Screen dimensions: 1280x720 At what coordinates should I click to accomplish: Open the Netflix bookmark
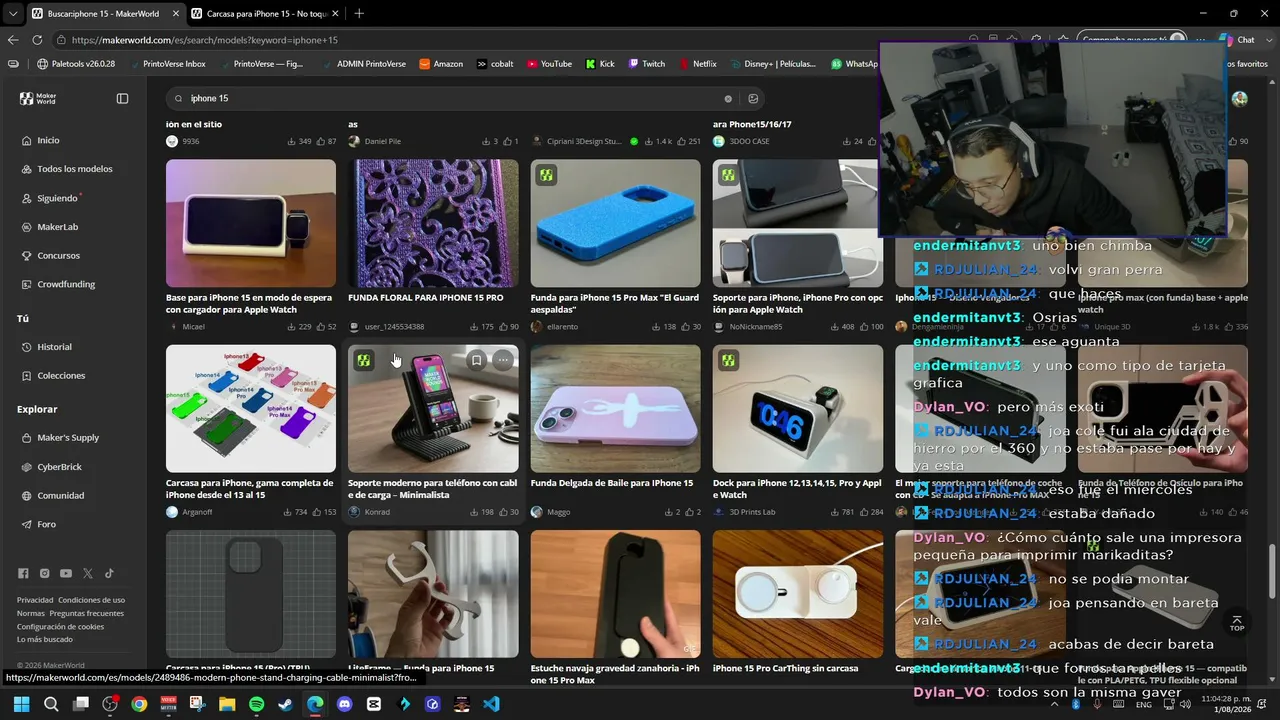pyautogui.click(x=697, y=64)
